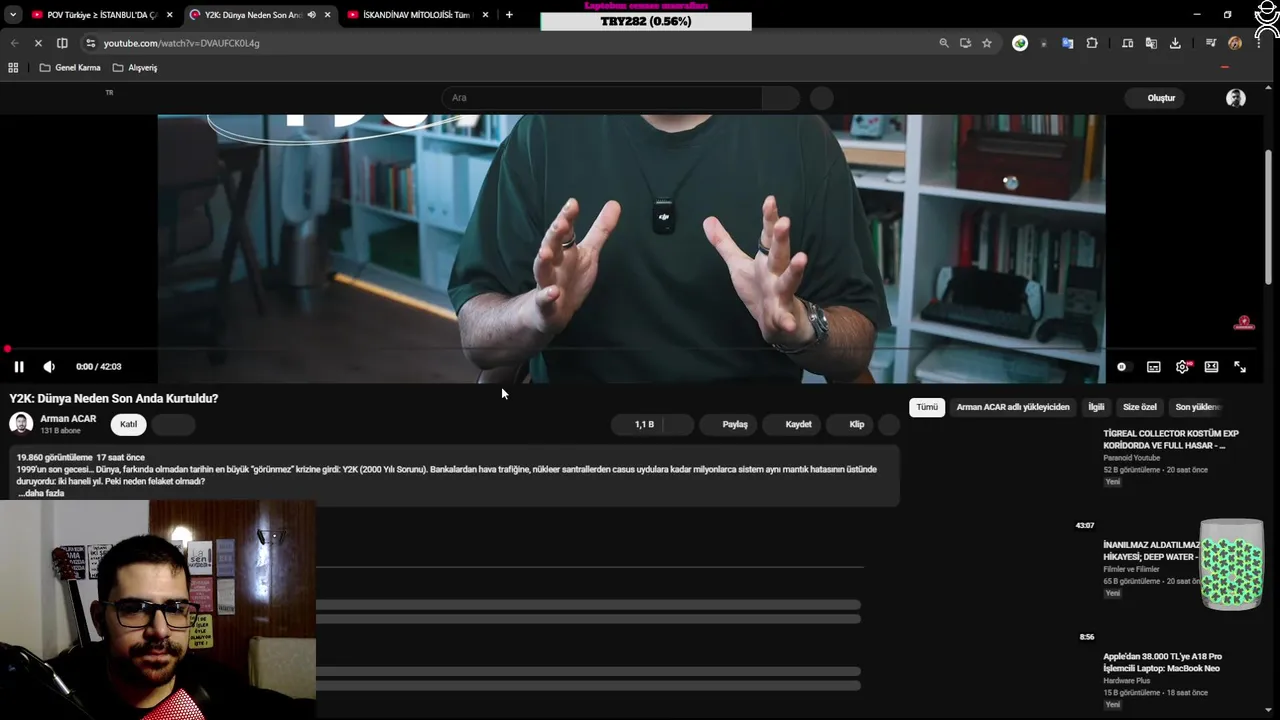This screenshot has height=720, width=1280.
Task: Bookmark this page with star
Action: [x=987, y=43]
